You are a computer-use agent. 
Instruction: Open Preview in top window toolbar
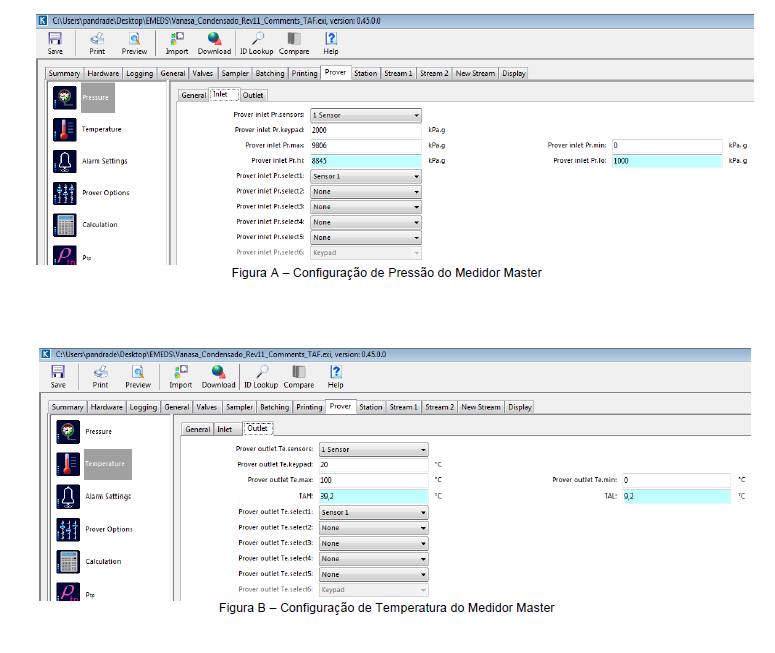tap(134, 39)
